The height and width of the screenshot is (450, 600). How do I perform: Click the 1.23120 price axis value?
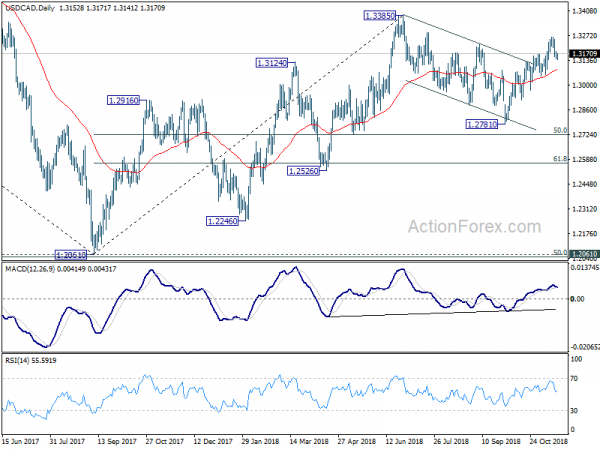click(584, 209)
